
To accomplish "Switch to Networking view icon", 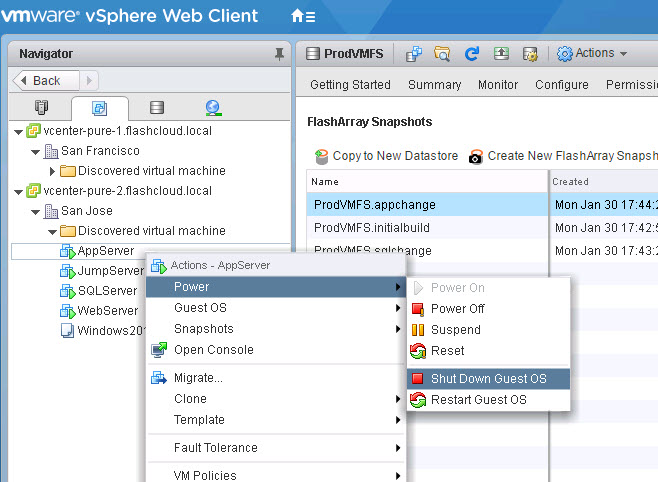I will 213,108.
